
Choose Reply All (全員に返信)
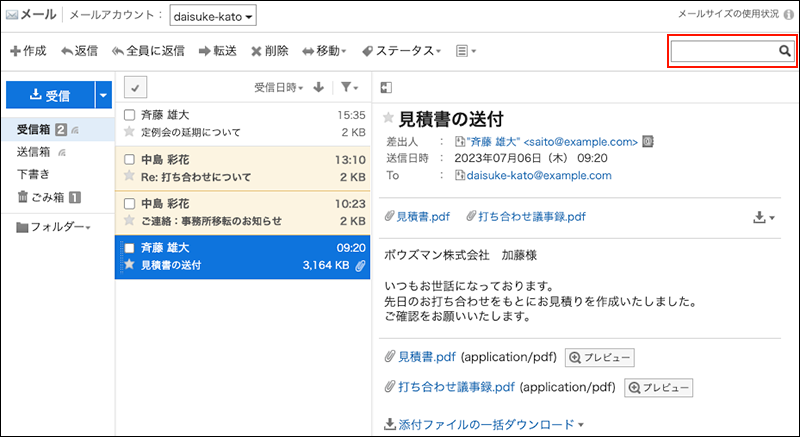pos(148,51)
